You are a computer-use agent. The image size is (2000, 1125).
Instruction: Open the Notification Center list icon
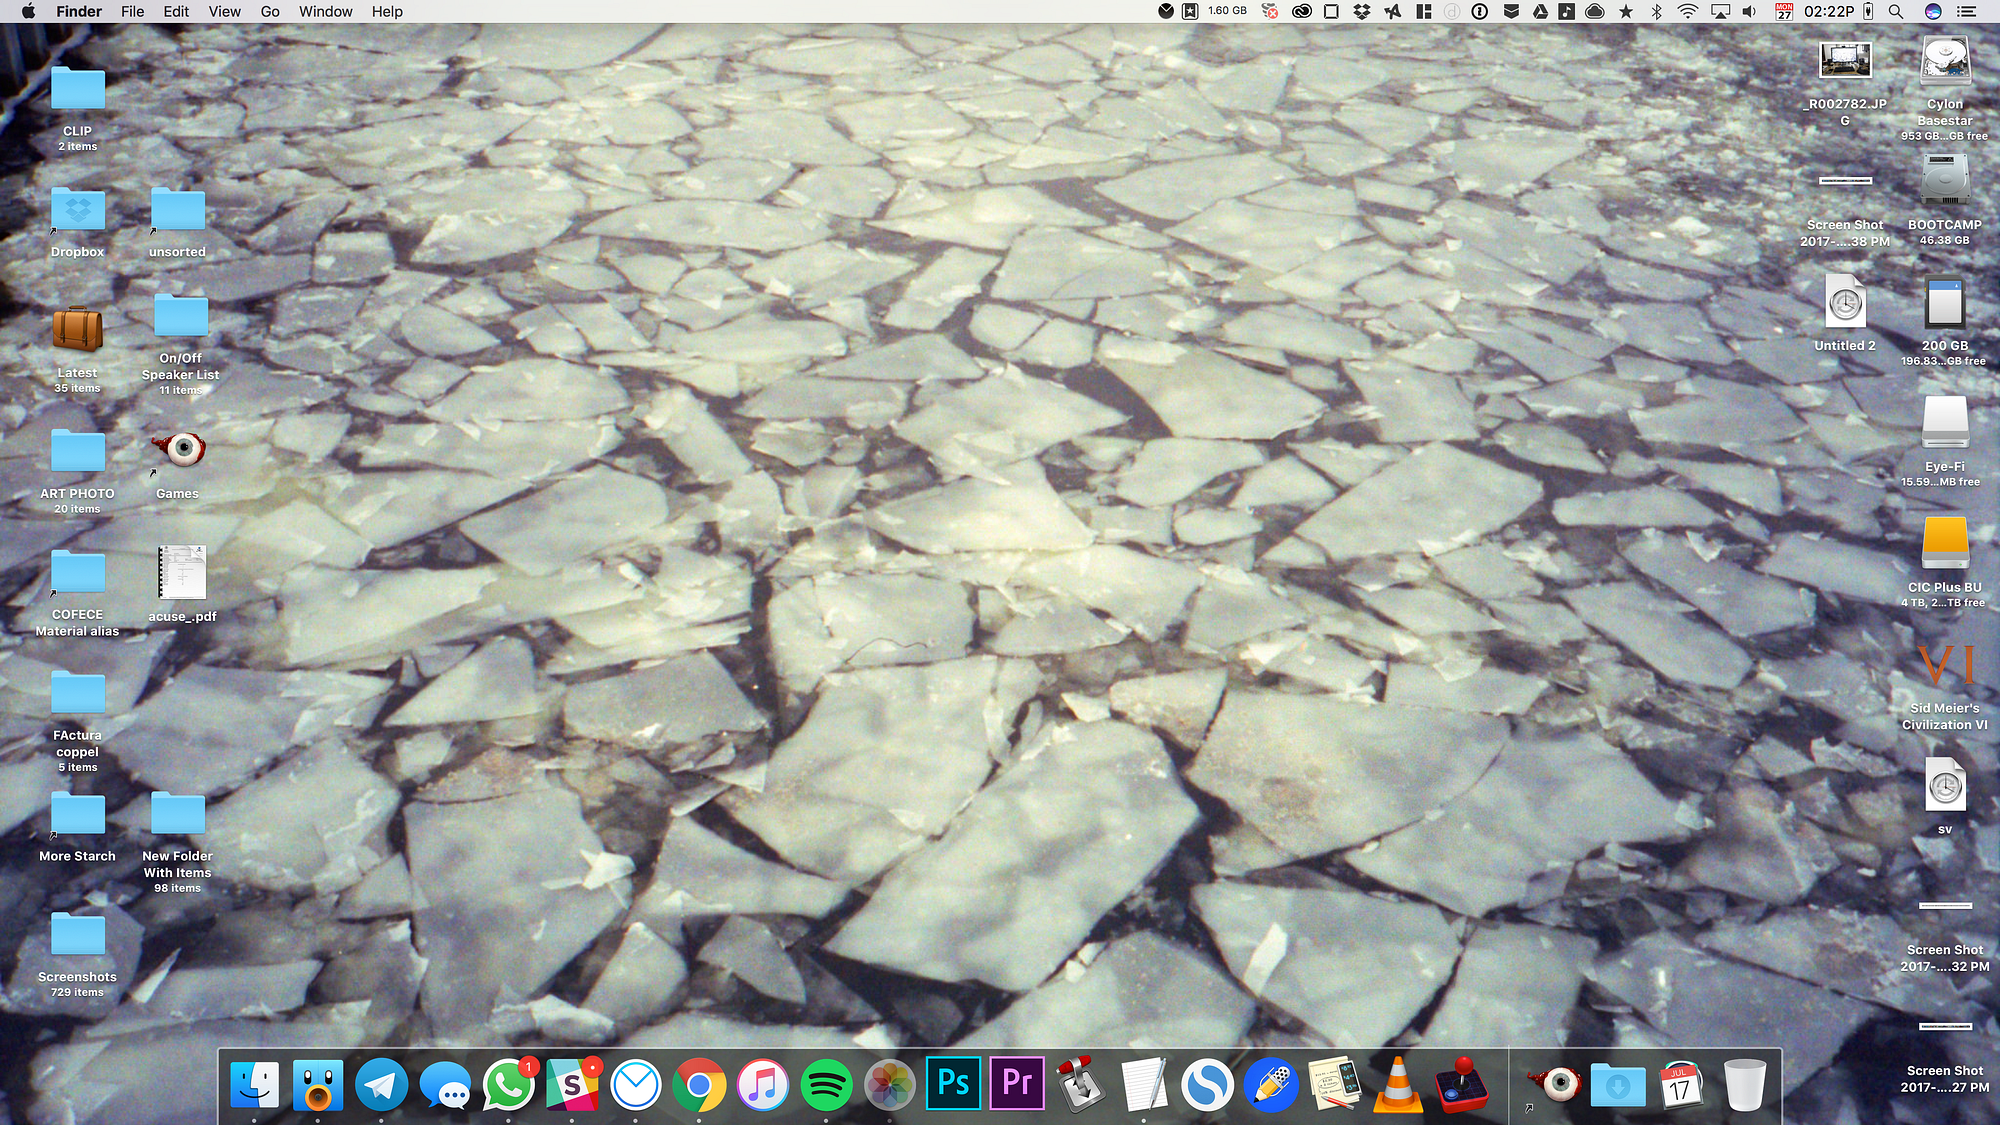tap(1966, 12)
